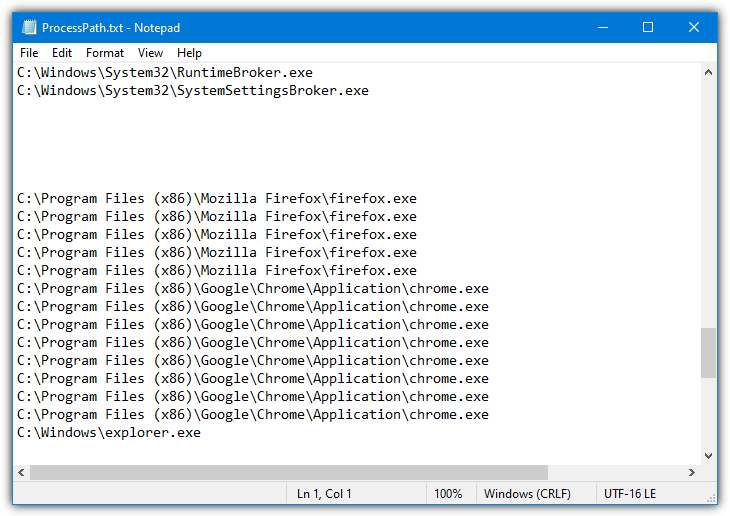The image size is (730, 516).
Task: Click the Notepad icon in title bar
Action: [29, 27]
